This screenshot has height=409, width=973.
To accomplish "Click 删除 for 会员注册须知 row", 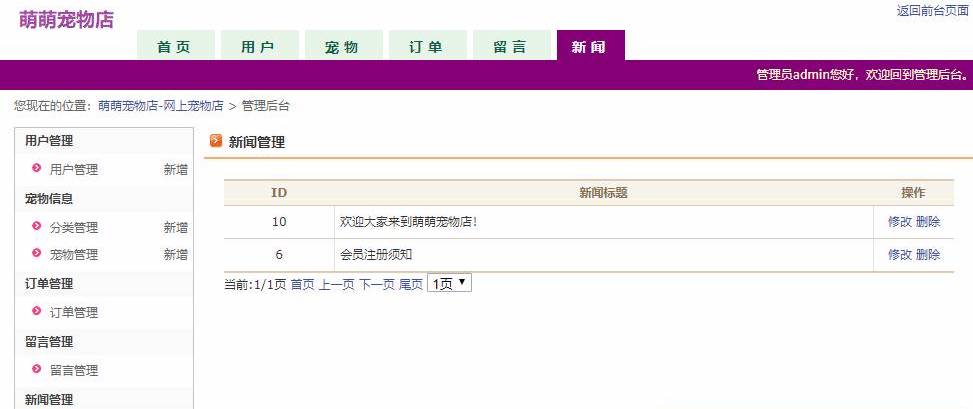I will (x=928, y=254).
